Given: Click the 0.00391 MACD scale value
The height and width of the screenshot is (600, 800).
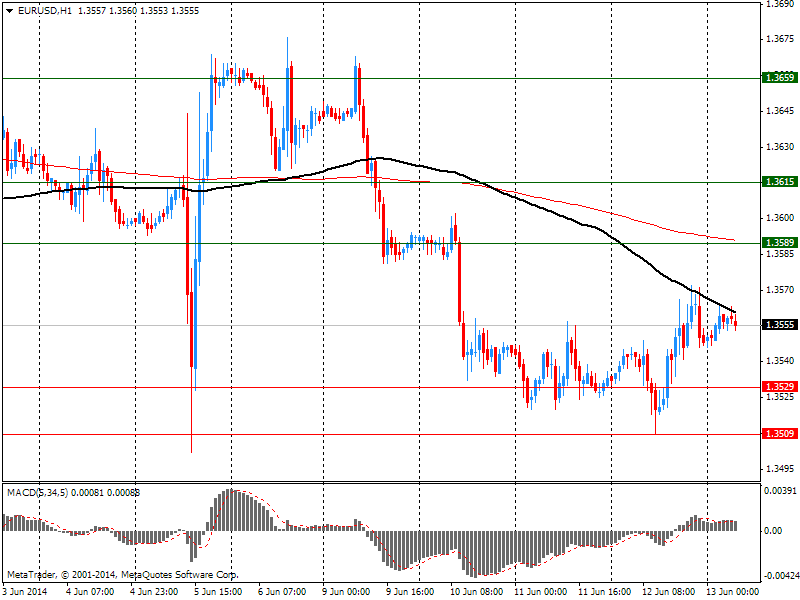Looking at the screenshot, I should click(x=780, y=491).
